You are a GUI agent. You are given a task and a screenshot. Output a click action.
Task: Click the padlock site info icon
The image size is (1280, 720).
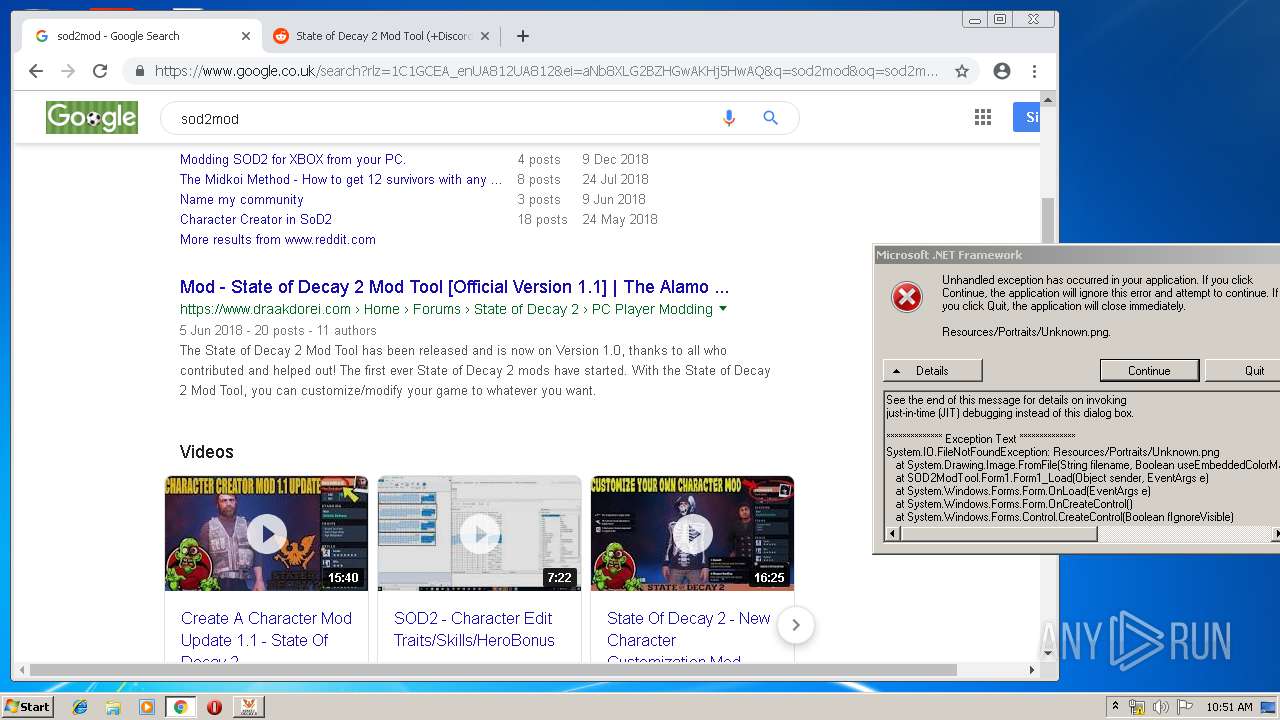click(139, 71)
